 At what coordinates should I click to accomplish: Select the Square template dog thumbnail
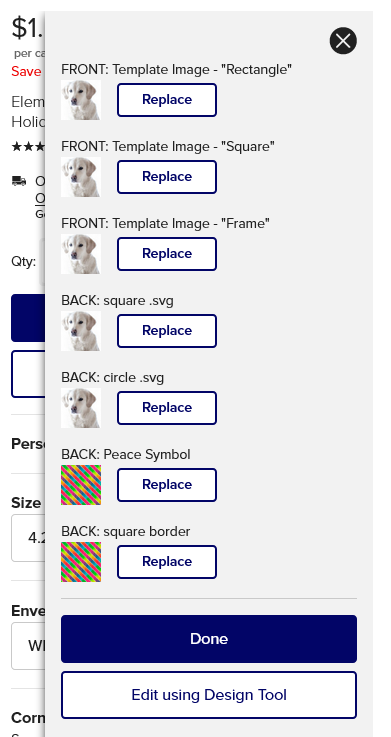coord(81,177)
